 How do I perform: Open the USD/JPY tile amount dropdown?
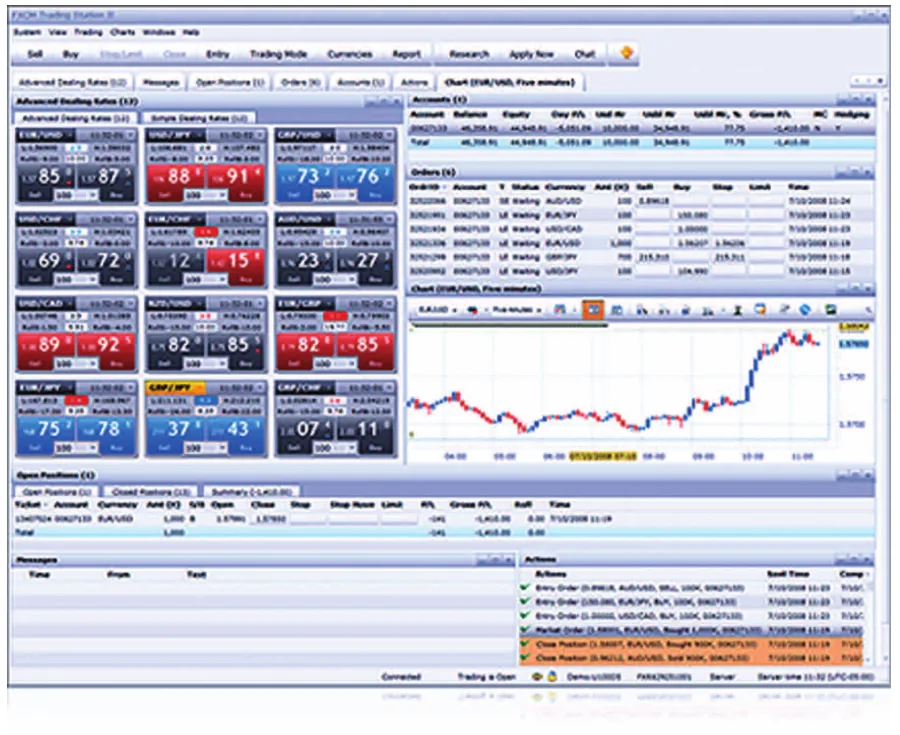pyautogui.click(x=205, y=195)
